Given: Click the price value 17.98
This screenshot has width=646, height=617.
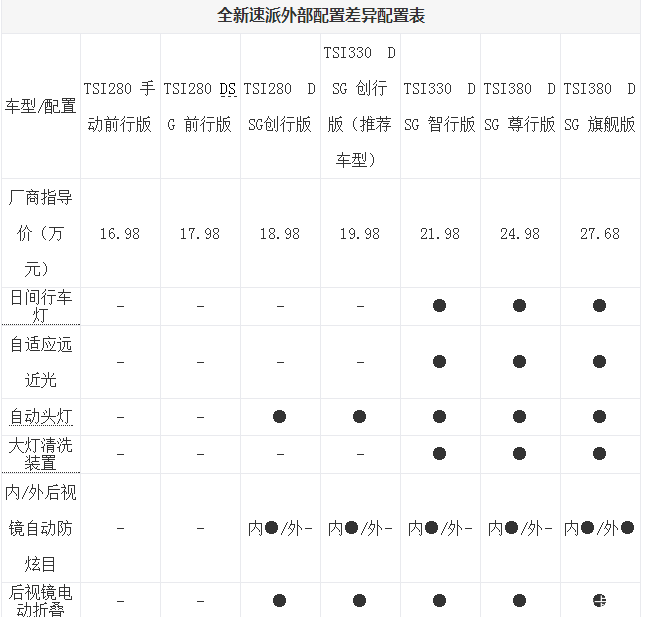Looking at the screenshot, I should tap(200, 234).
